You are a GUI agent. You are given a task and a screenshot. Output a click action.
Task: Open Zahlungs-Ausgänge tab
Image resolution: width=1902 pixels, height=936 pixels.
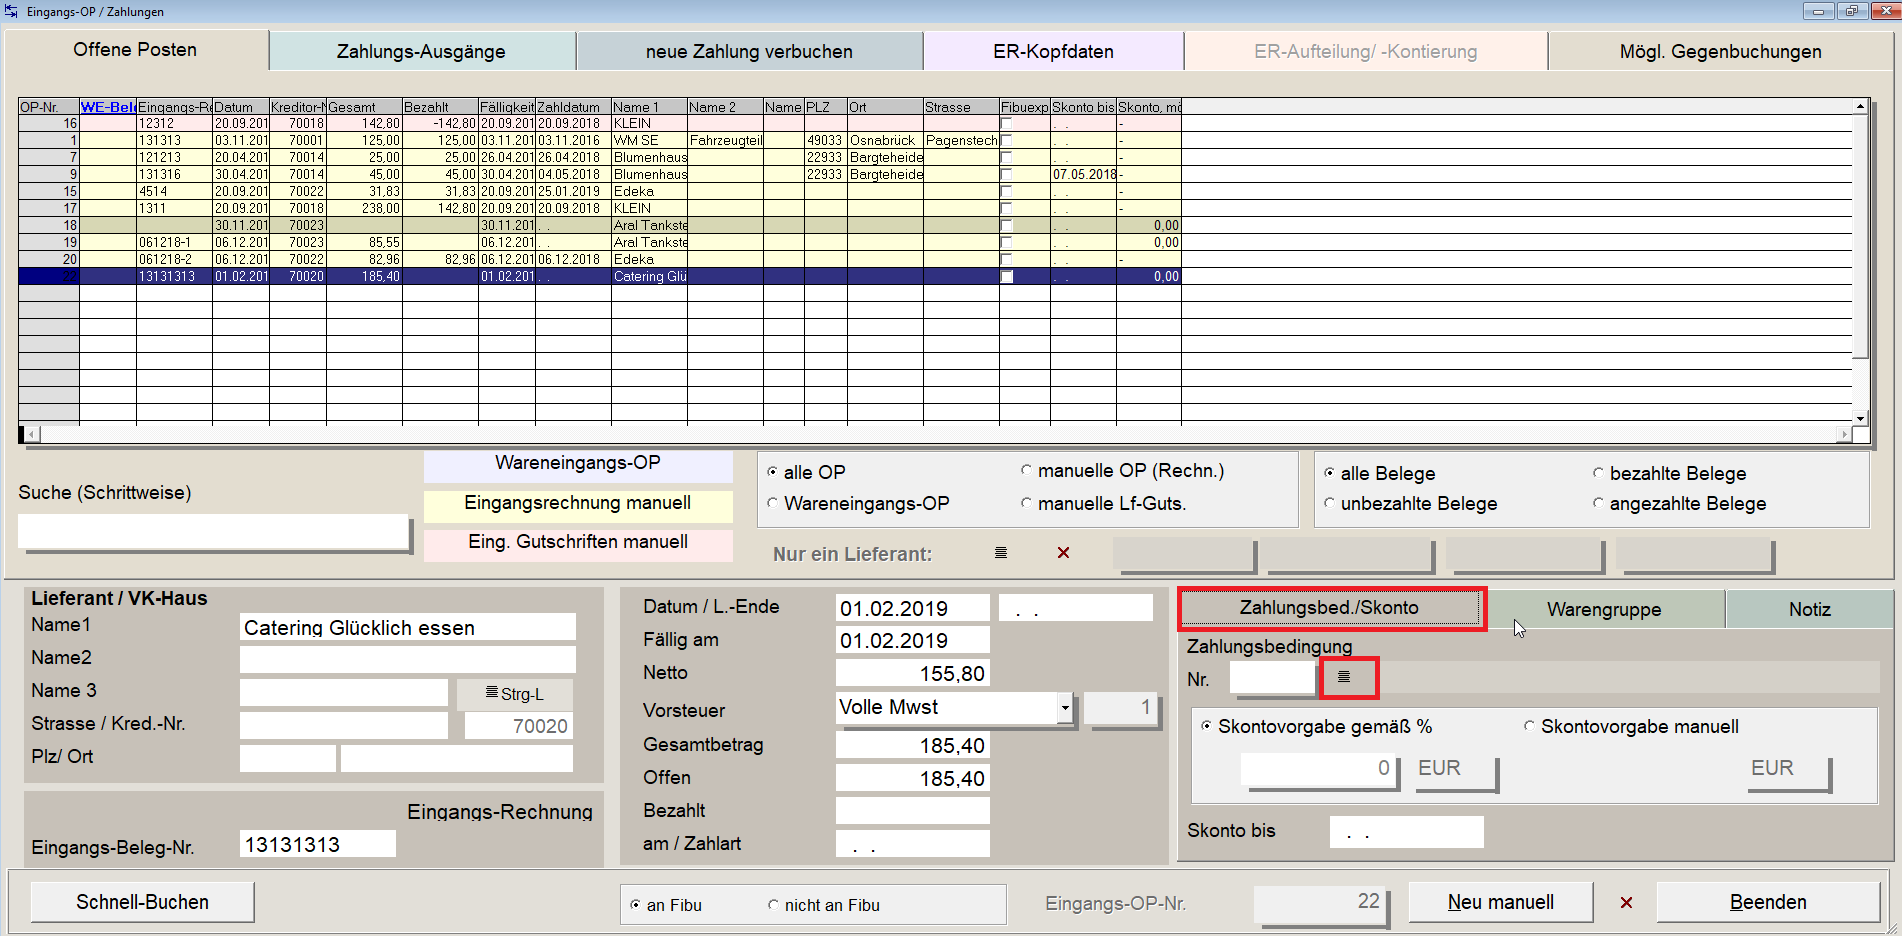421,51
